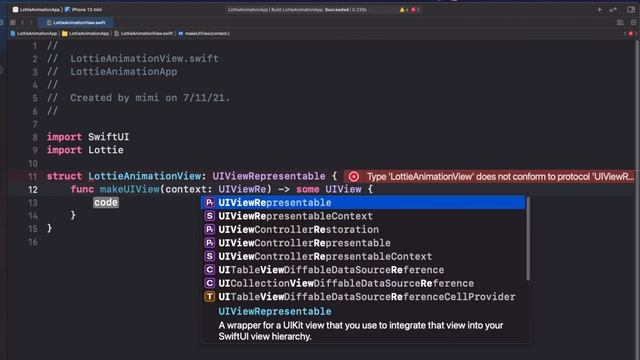Click line number 12 in the gutter

click(33, 190)
